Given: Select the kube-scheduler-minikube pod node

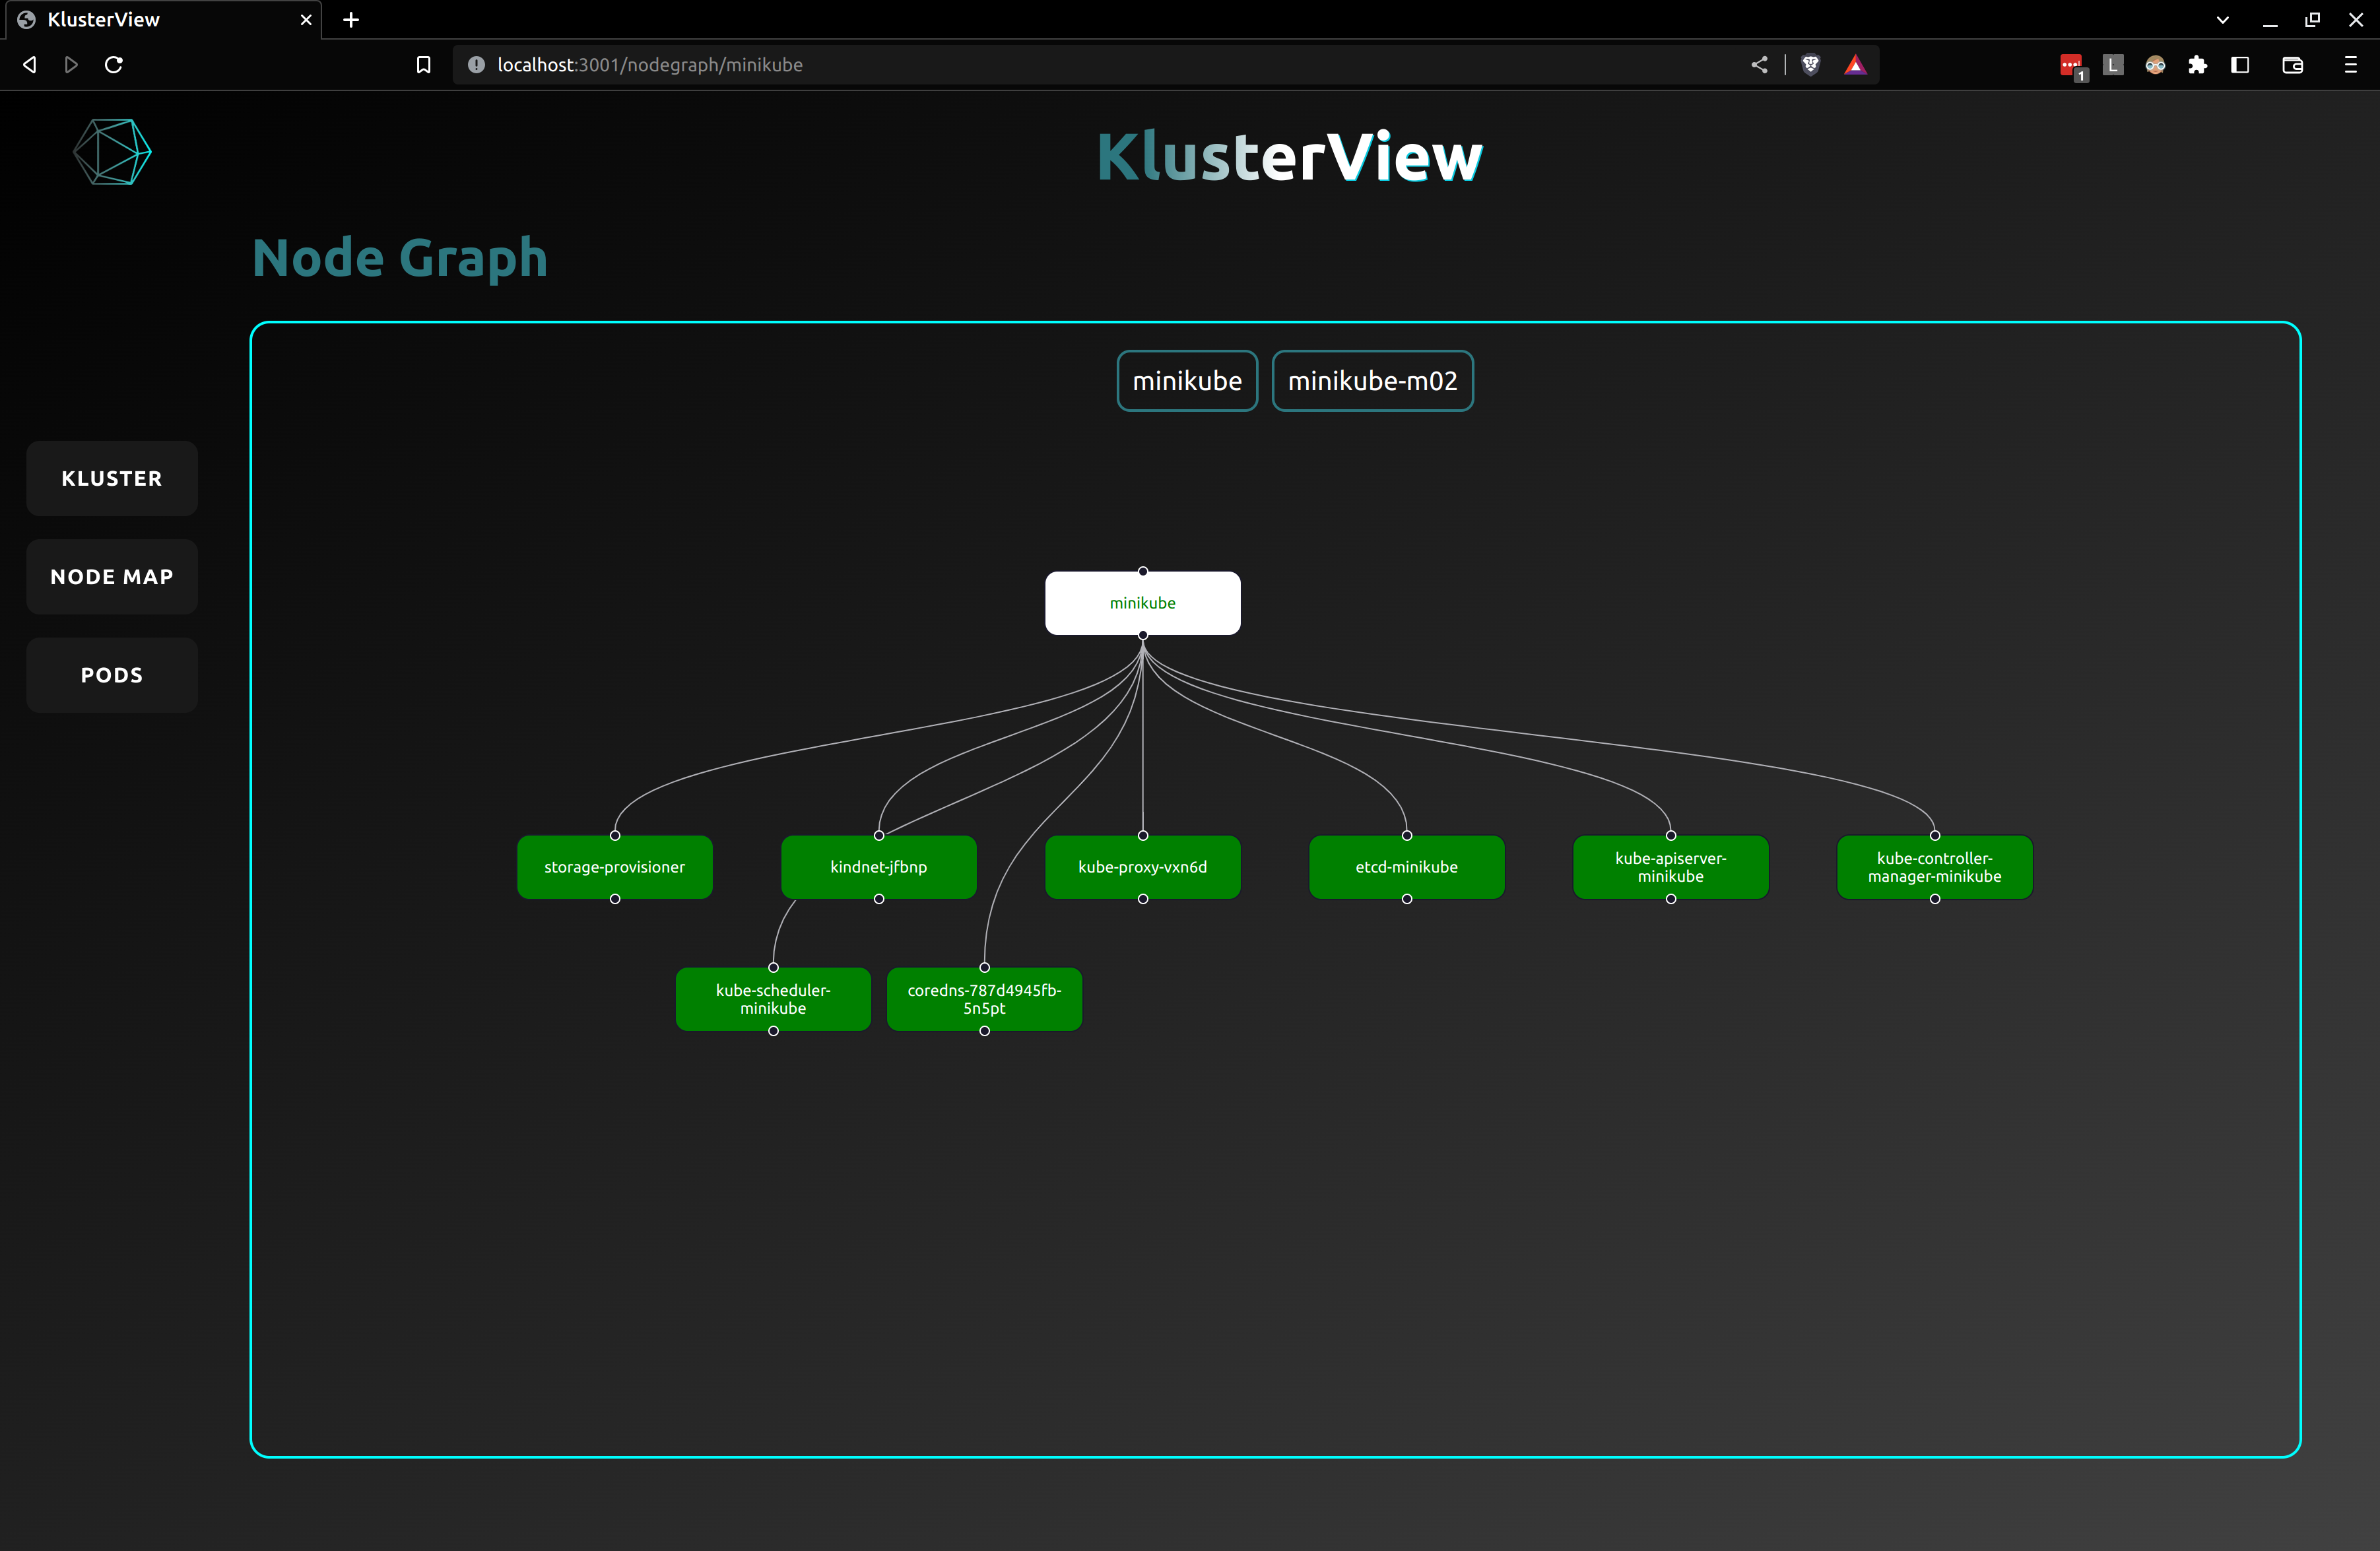Looking at the screenshot, I should pos(773,999).
